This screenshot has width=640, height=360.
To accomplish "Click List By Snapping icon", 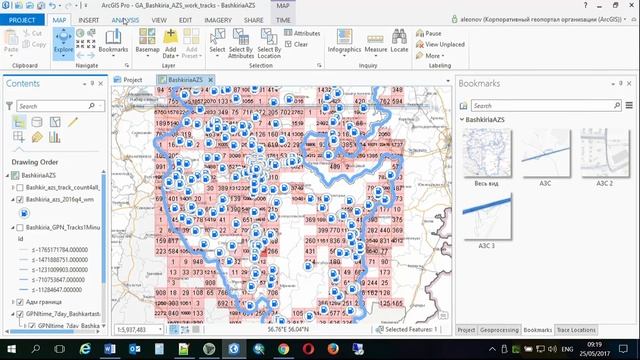I will pyautogui.click(x=19, y=137).
